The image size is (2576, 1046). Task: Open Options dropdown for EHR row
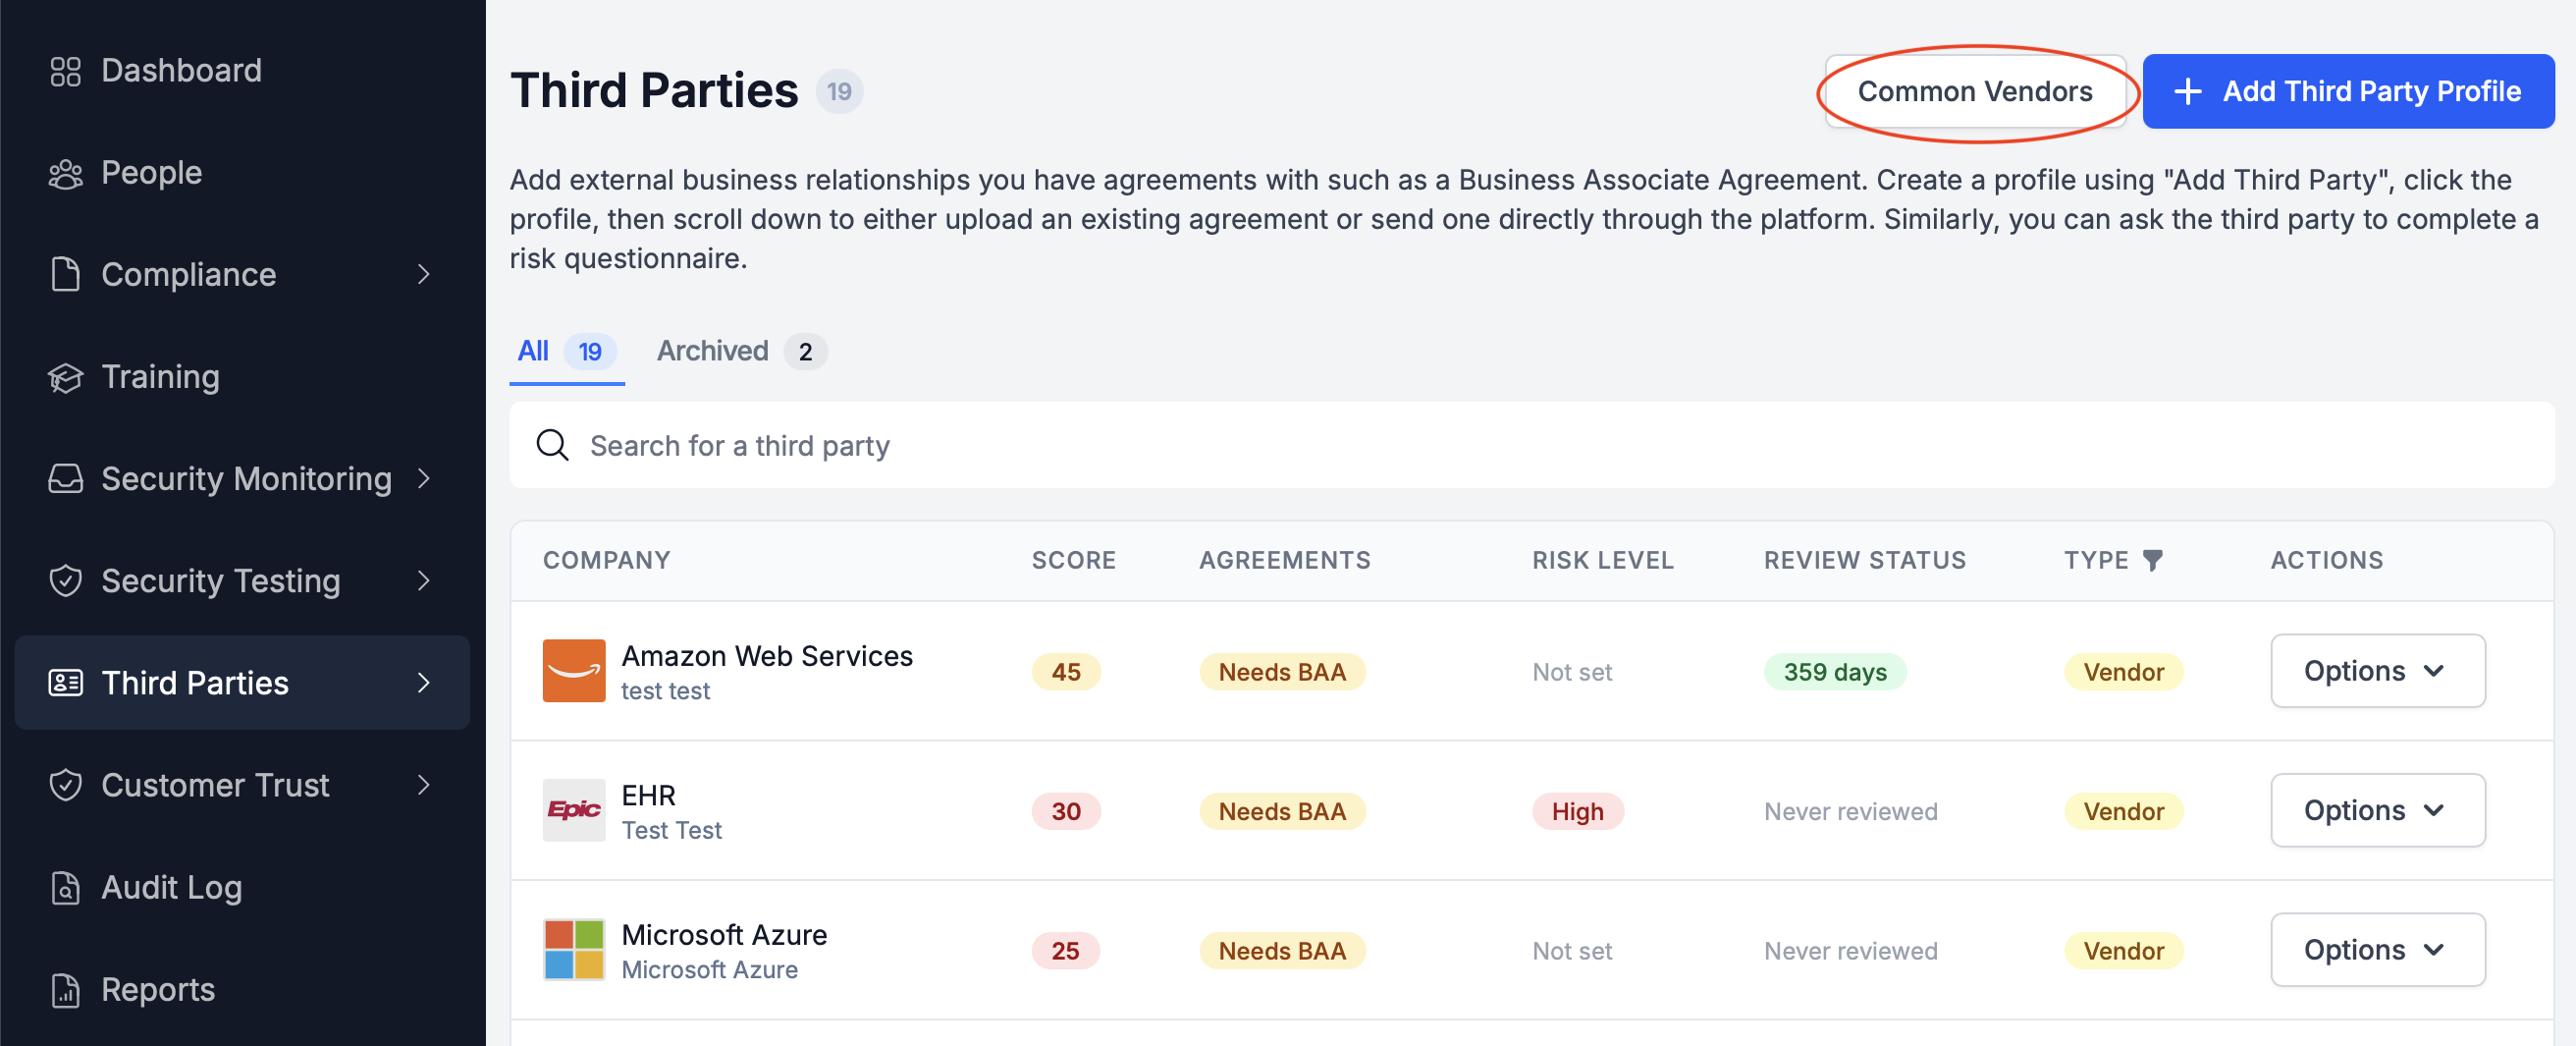2377,810
